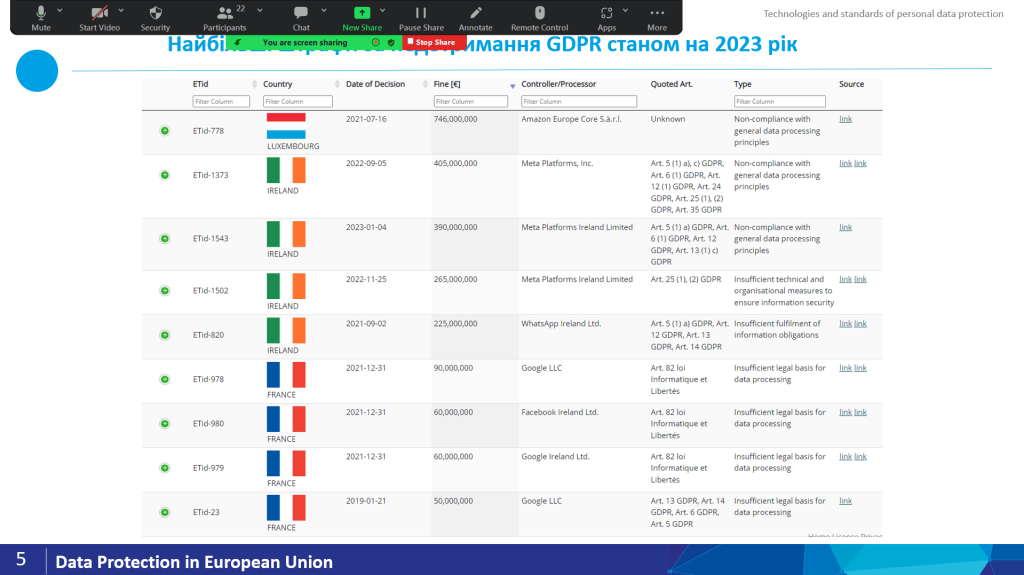Screen dimensions: 1024x575
Task: Toggle Fine [€] descending sort arrow
Action: [513, 86]
